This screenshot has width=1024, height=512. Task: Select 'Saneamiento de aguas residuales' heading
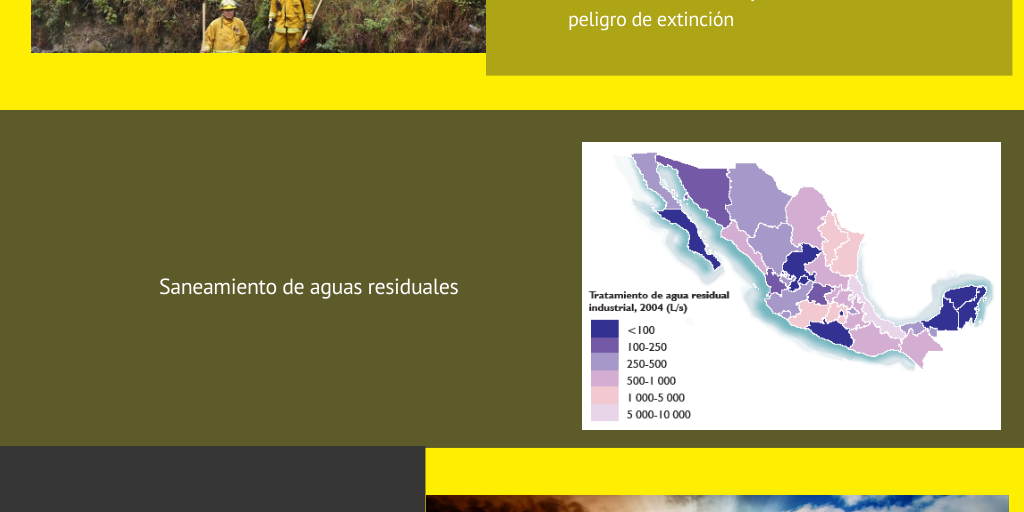pos(308,287)
